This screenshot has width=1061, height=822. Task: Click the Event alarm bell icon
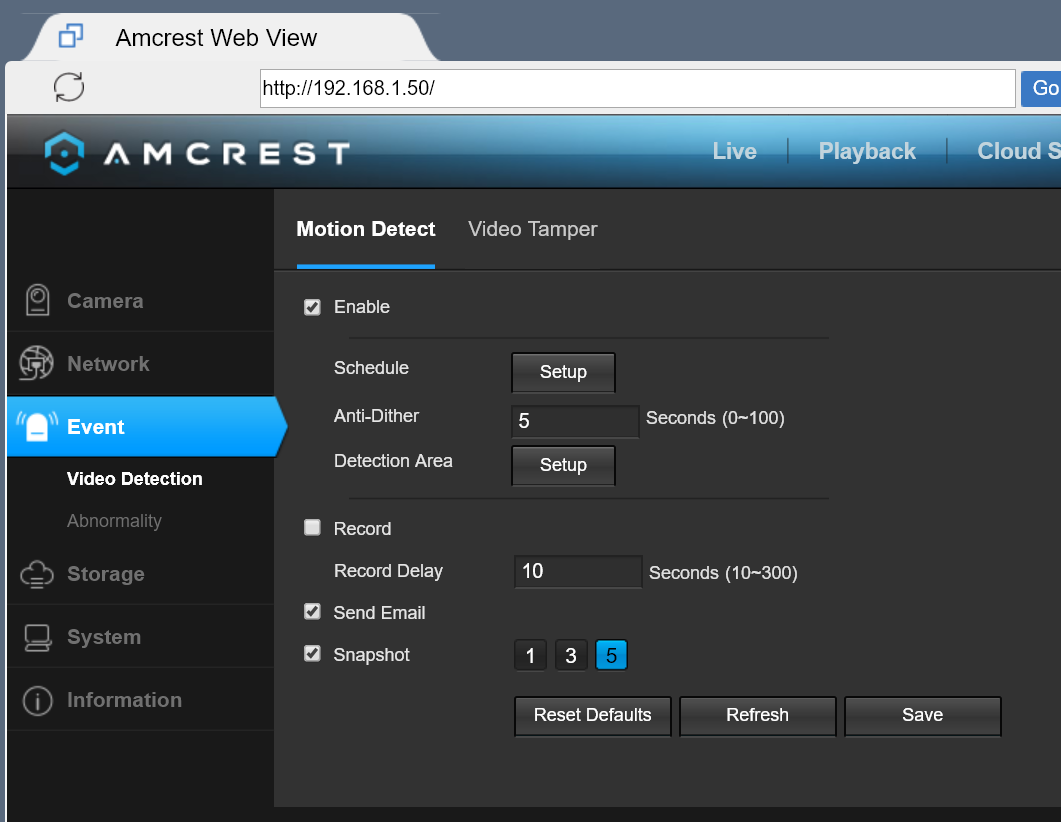(37, 426)
